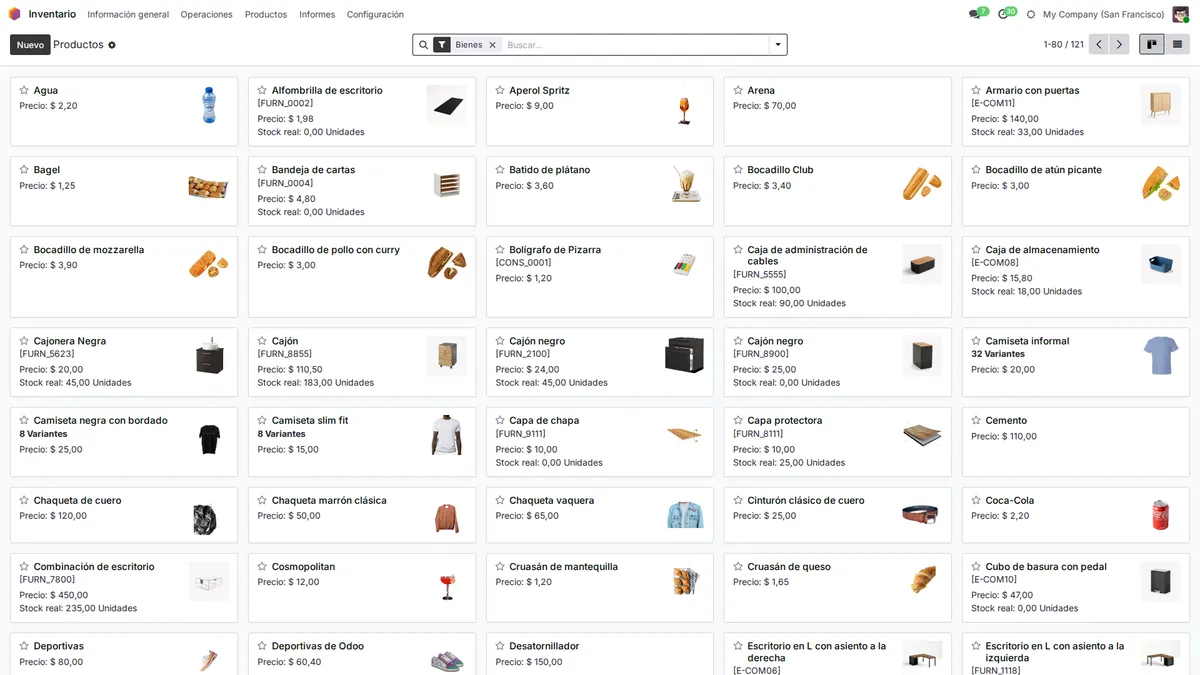Go to next page of products
Viewport: 1200px width, 675px height.
tap(1119, 44)
